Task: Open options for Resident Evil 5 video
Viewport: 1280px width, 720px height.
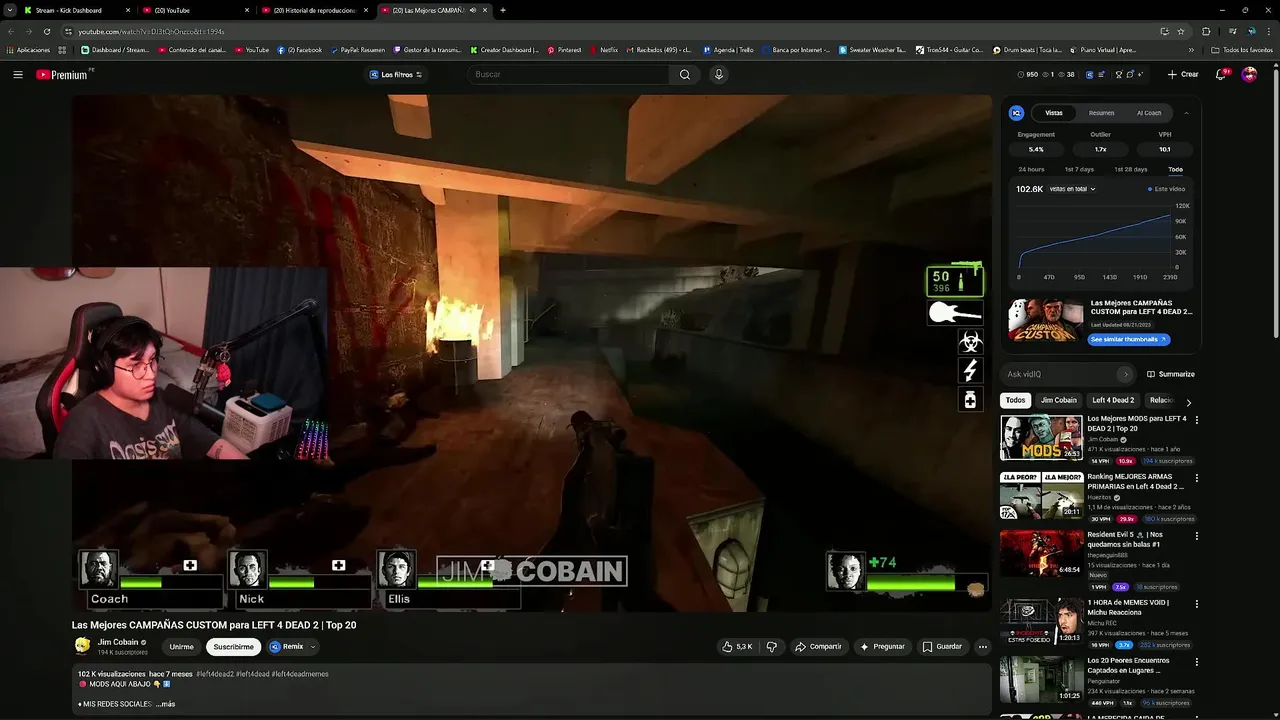Action: tap(1196, 536)
